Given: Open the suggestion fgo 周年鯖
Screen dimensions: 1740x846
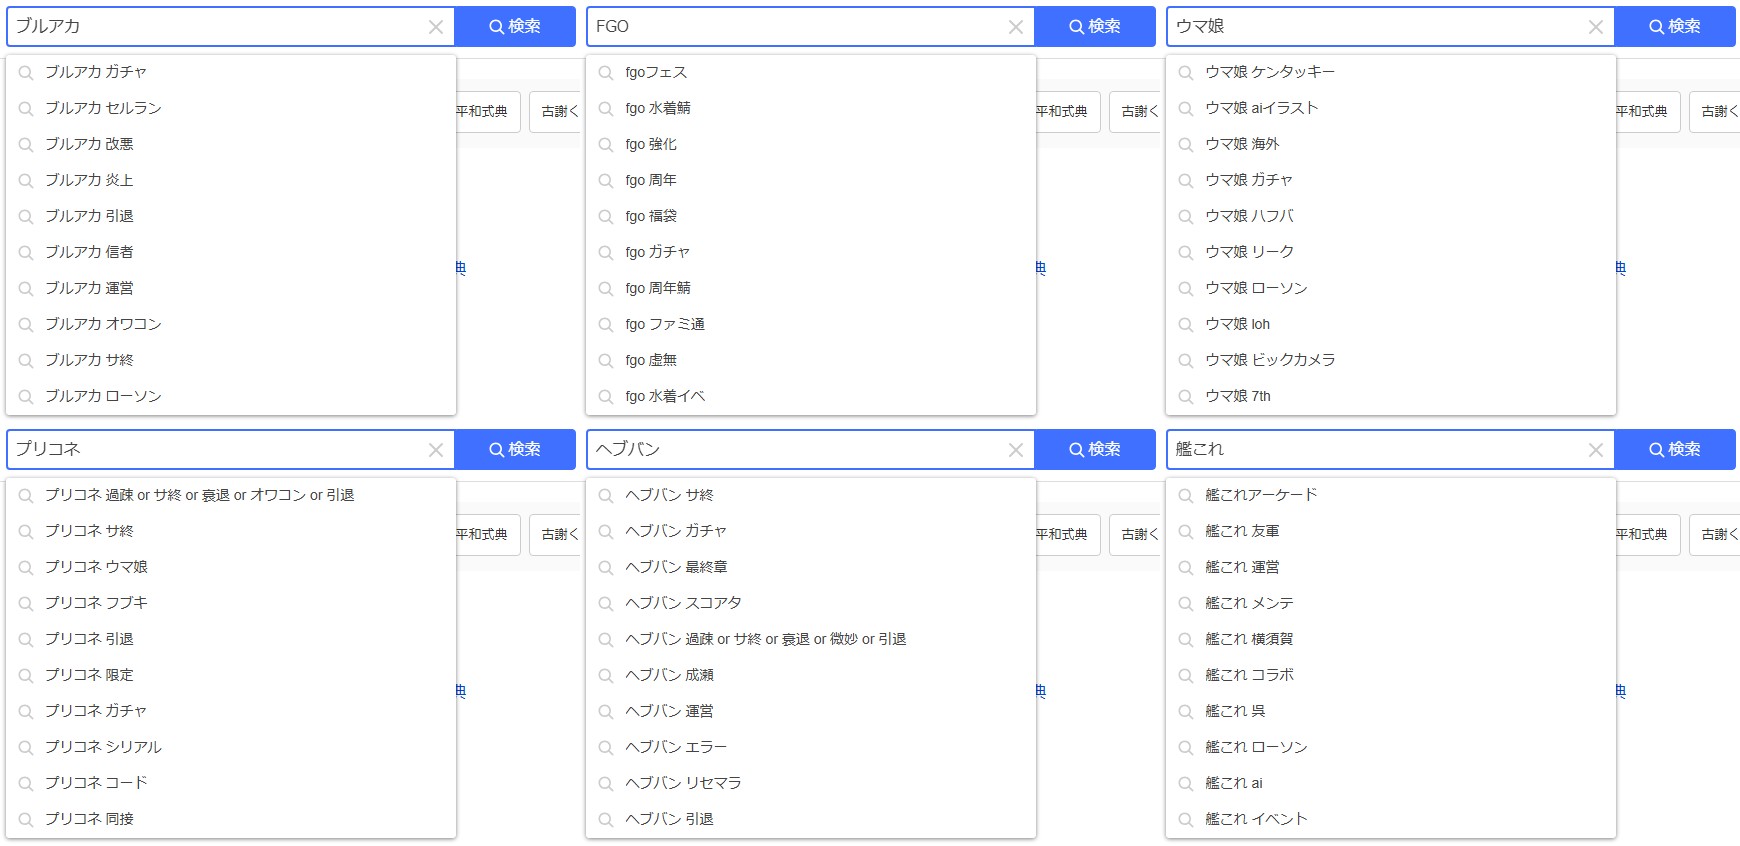Looking at the screenshot, I should click(811, 288).
